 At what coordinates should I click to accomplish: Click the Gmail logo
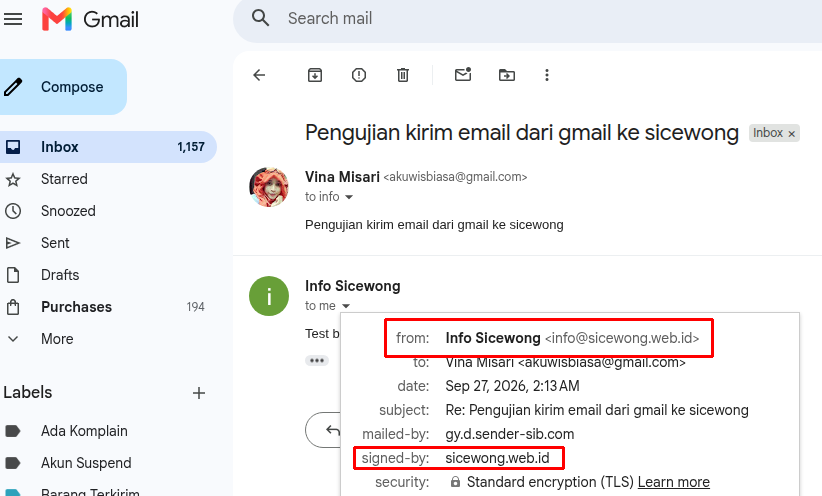(x=90, y=19)
